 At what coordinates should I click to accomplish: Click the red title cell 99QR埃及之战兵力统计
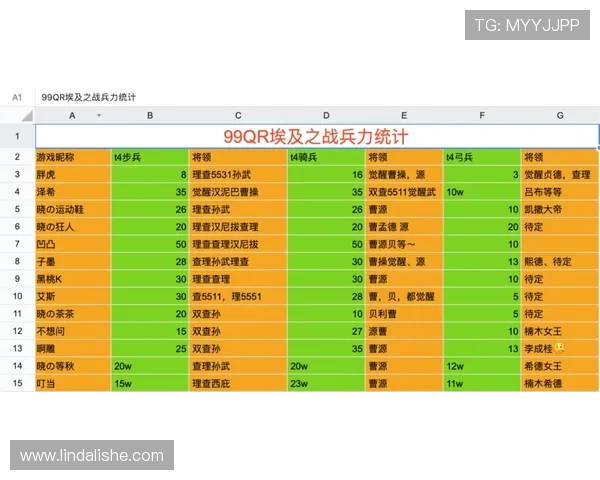tap(316, 136)
